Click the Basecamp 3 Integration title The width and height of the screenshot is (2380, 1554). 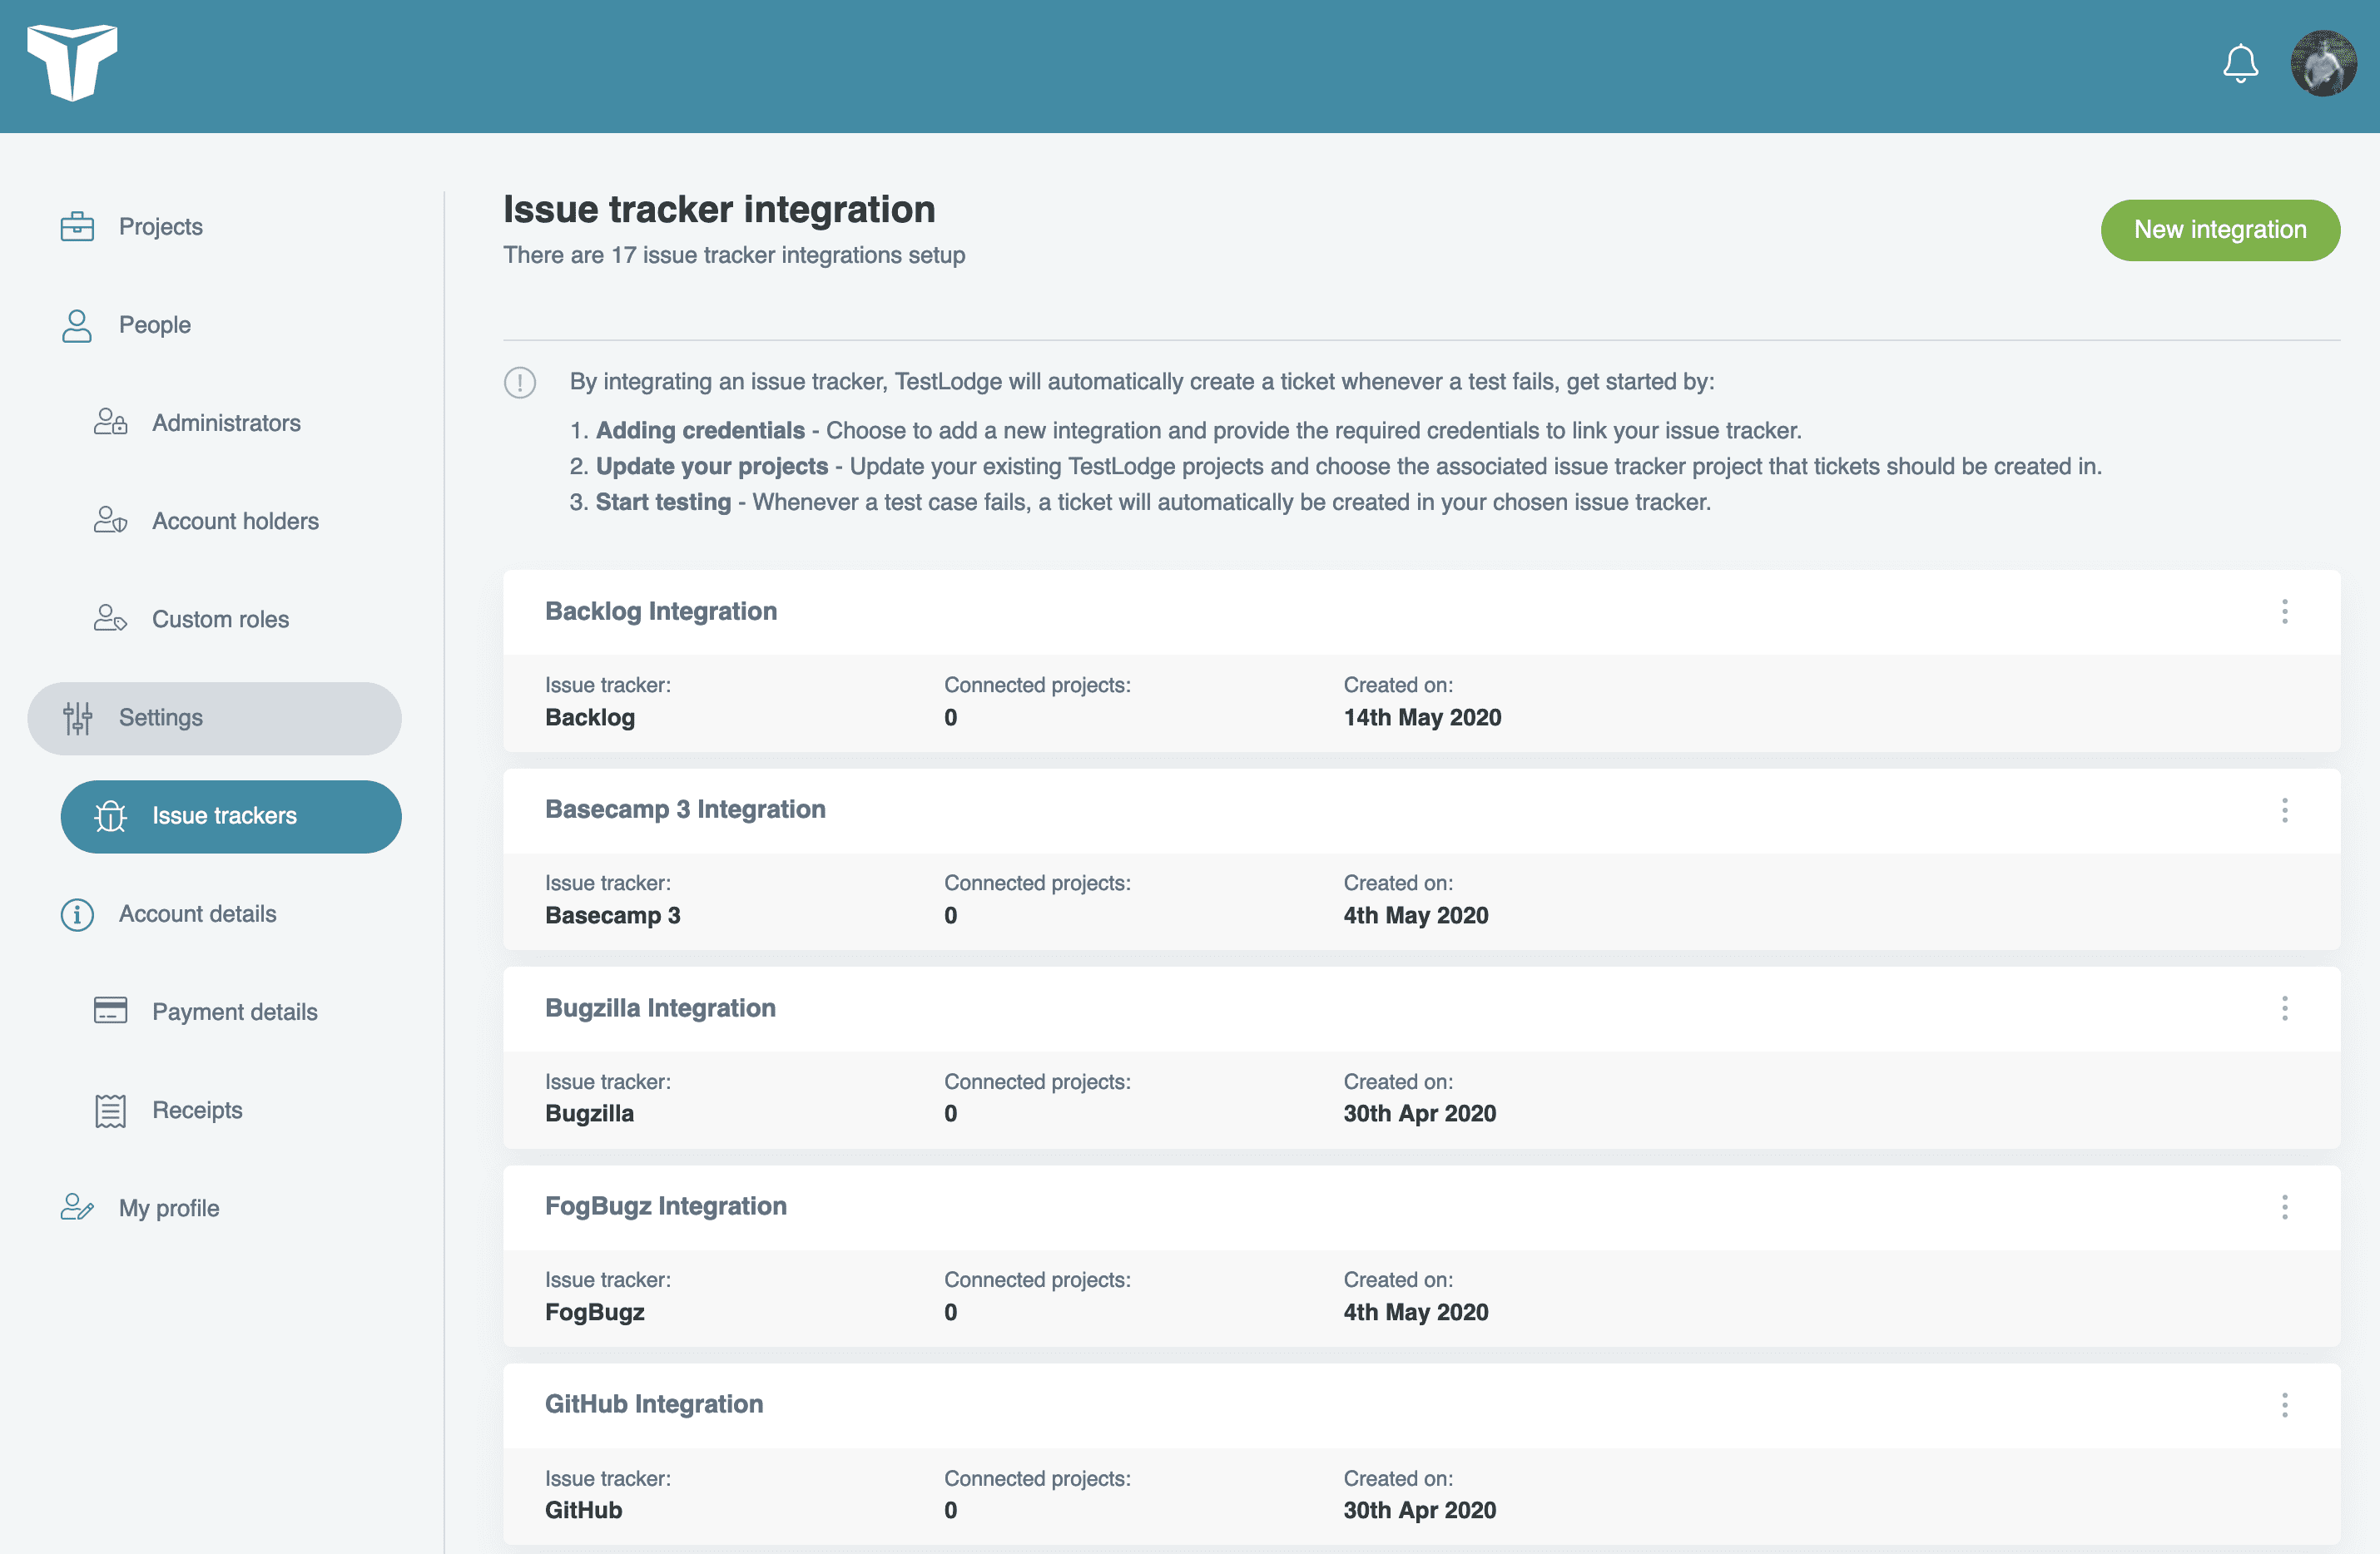[x=685, y=809]
